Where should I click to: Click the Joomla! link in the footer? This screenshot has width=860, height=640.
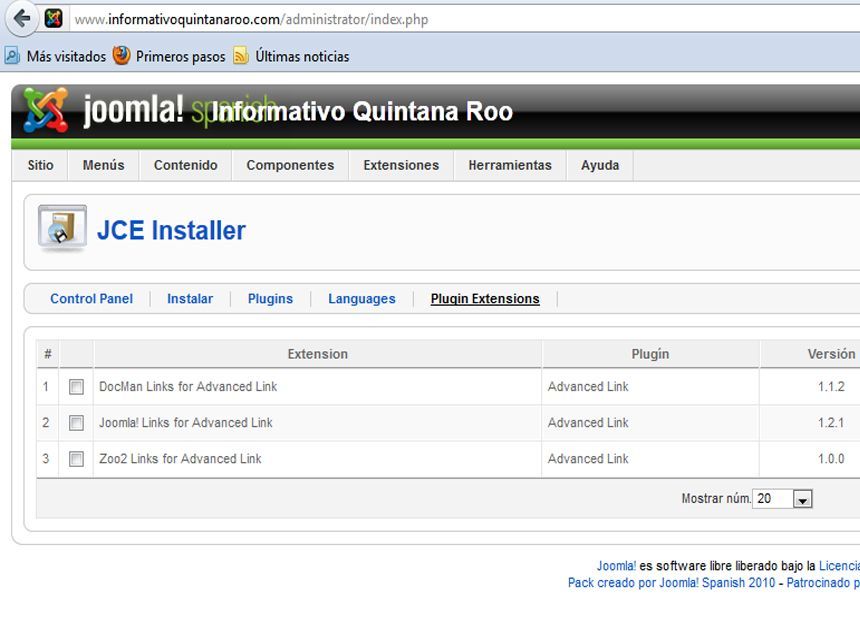(x=616, y=566)
